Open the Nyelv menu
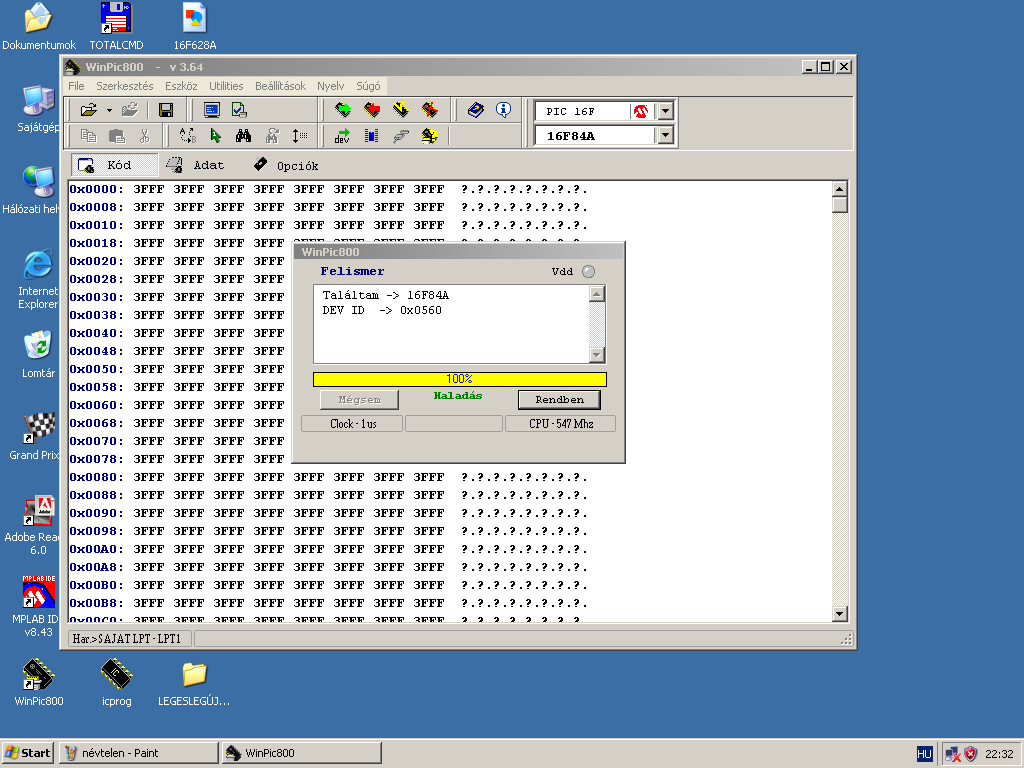This screenshot has width=1024, height=768. [x=330, y=86]
